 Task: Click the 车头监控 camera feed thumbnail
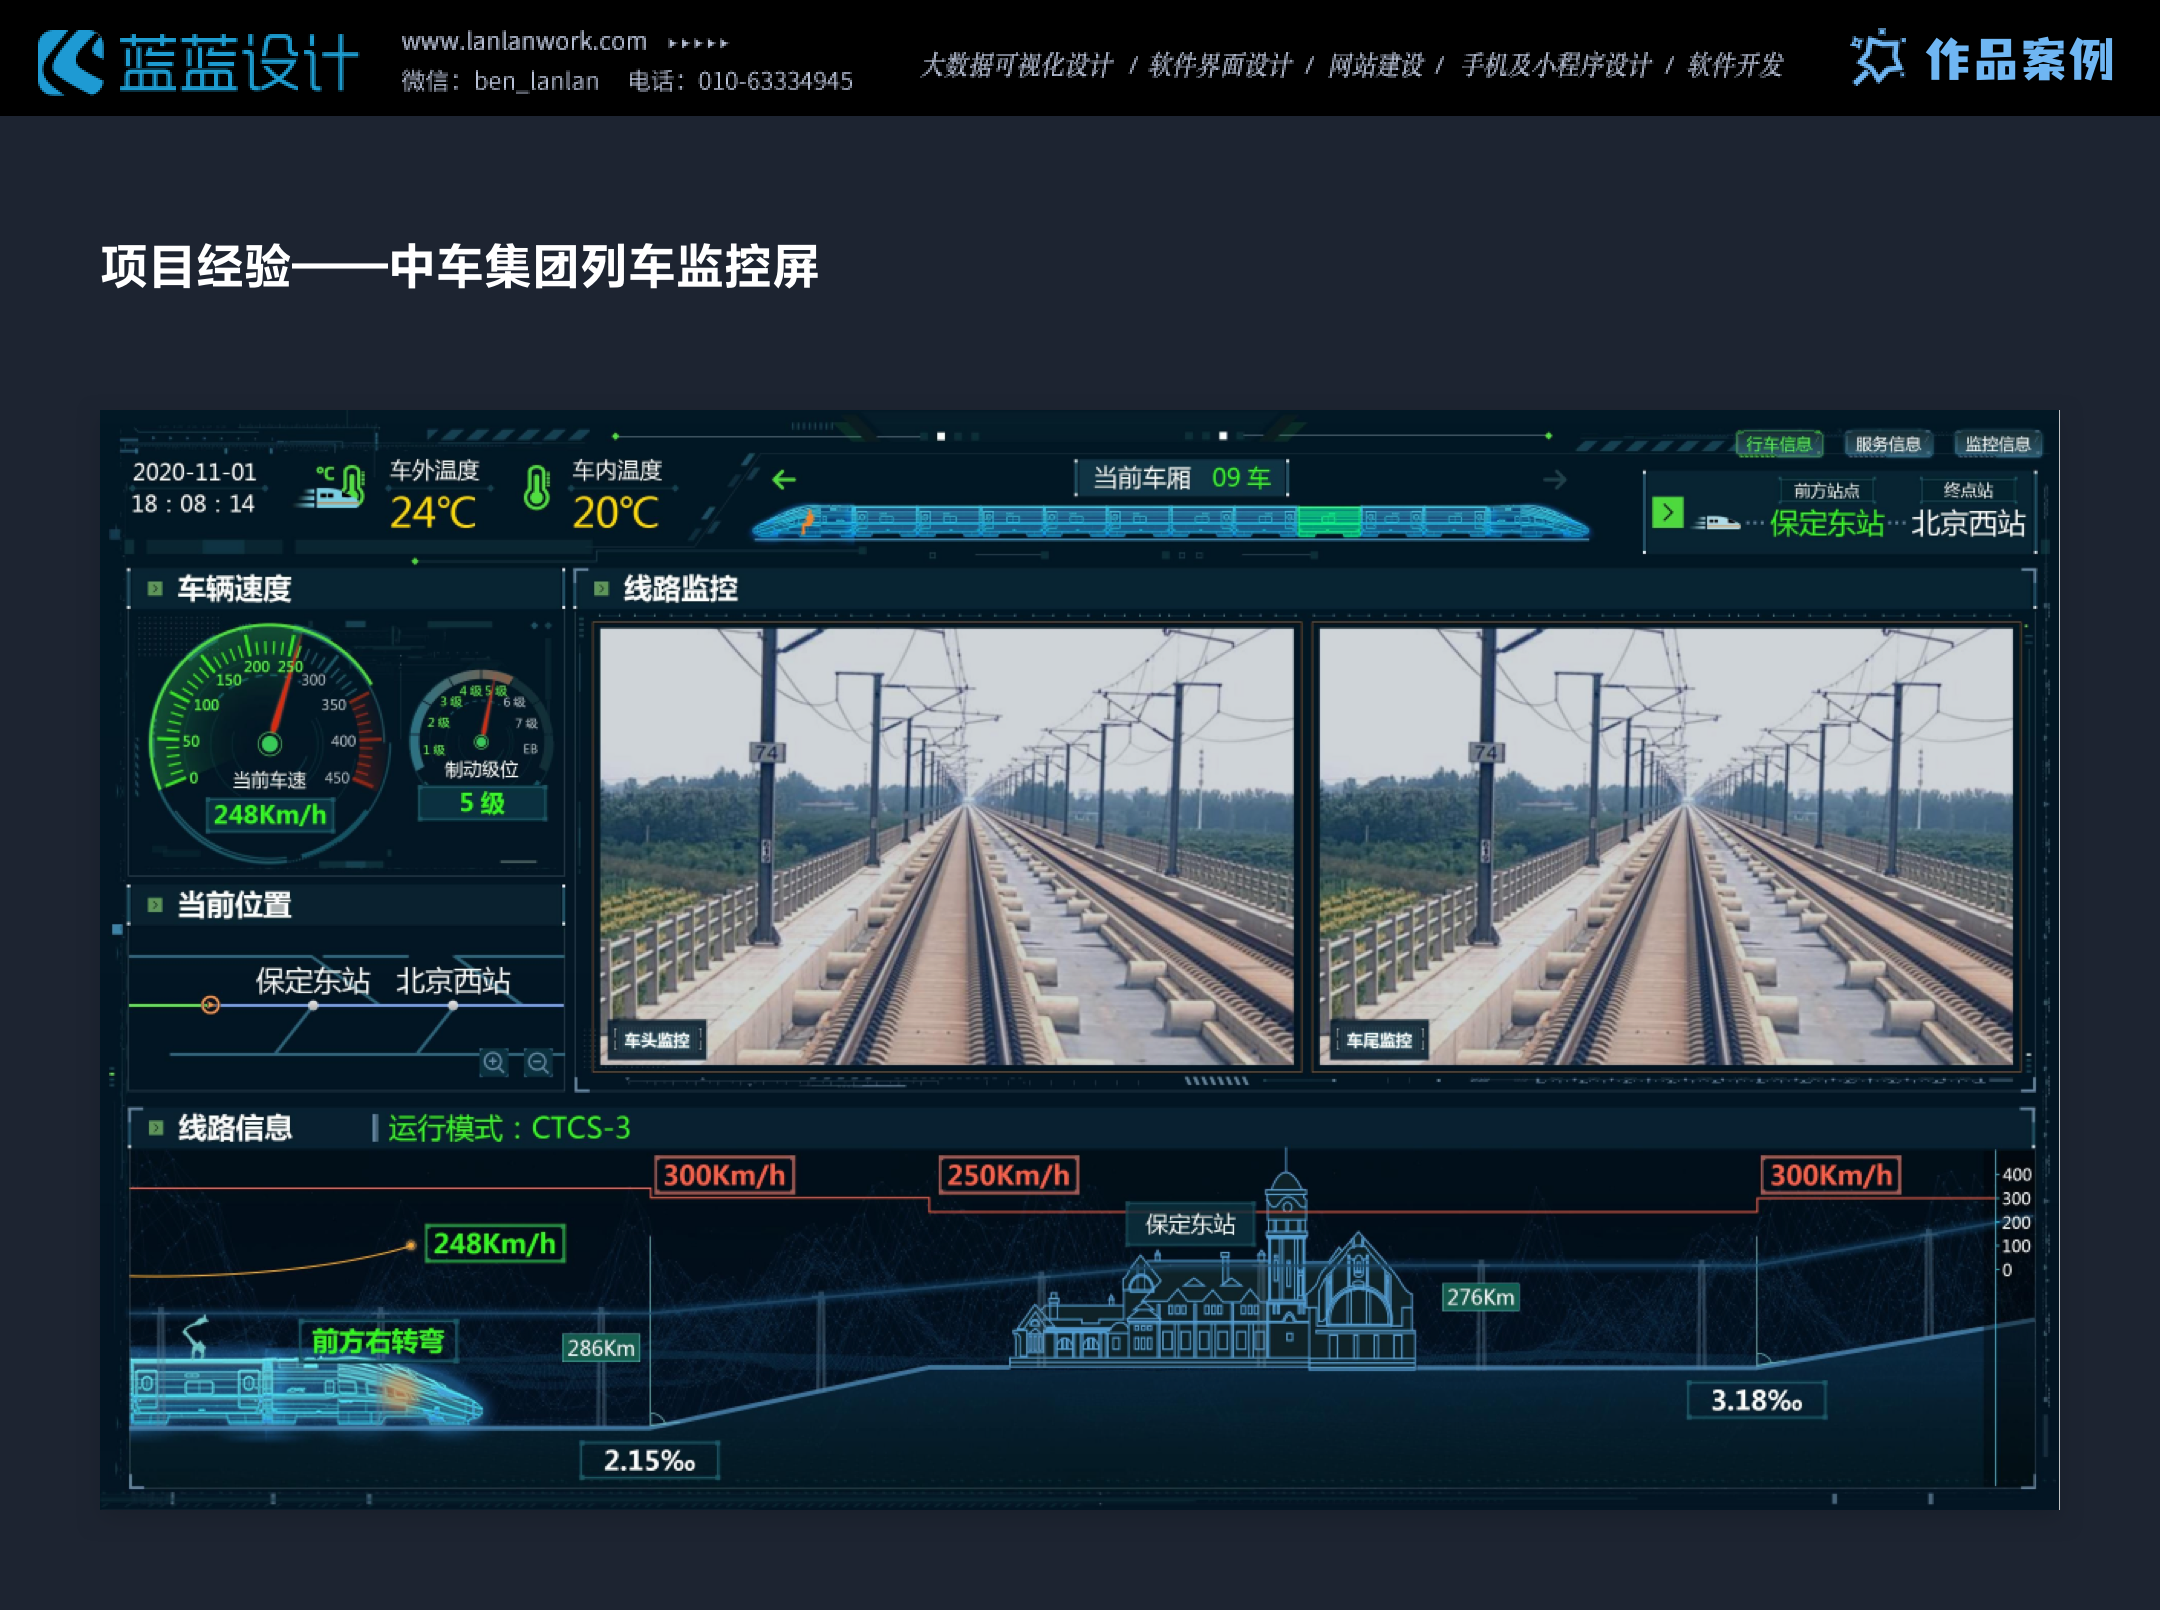[x=945, y=845]
